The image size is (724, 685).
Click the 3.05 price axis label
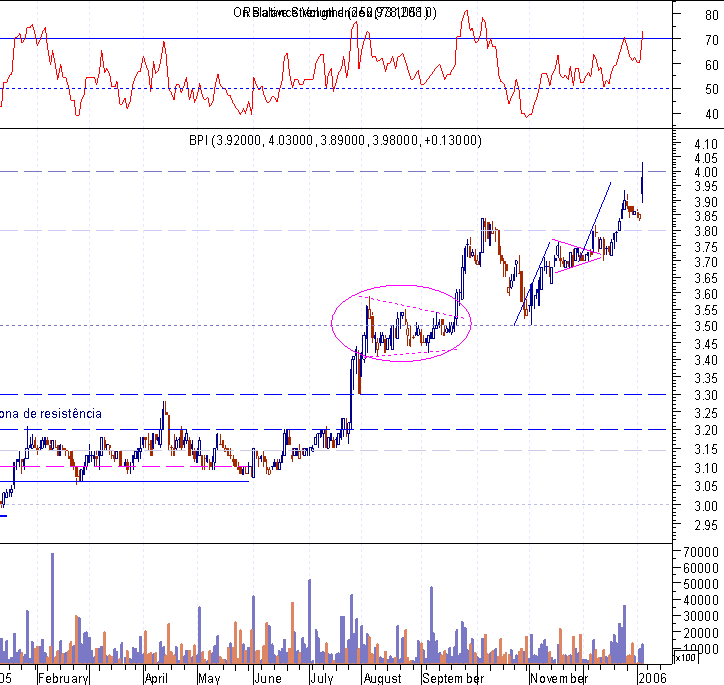[706, 486]
